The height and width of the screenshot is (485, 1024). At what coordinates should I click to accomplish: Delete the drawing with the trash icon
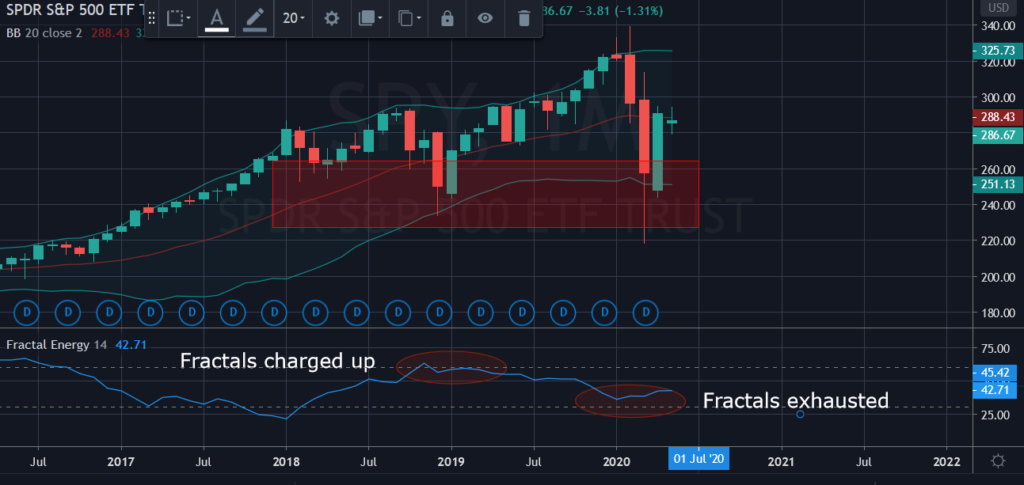point(524,18)
